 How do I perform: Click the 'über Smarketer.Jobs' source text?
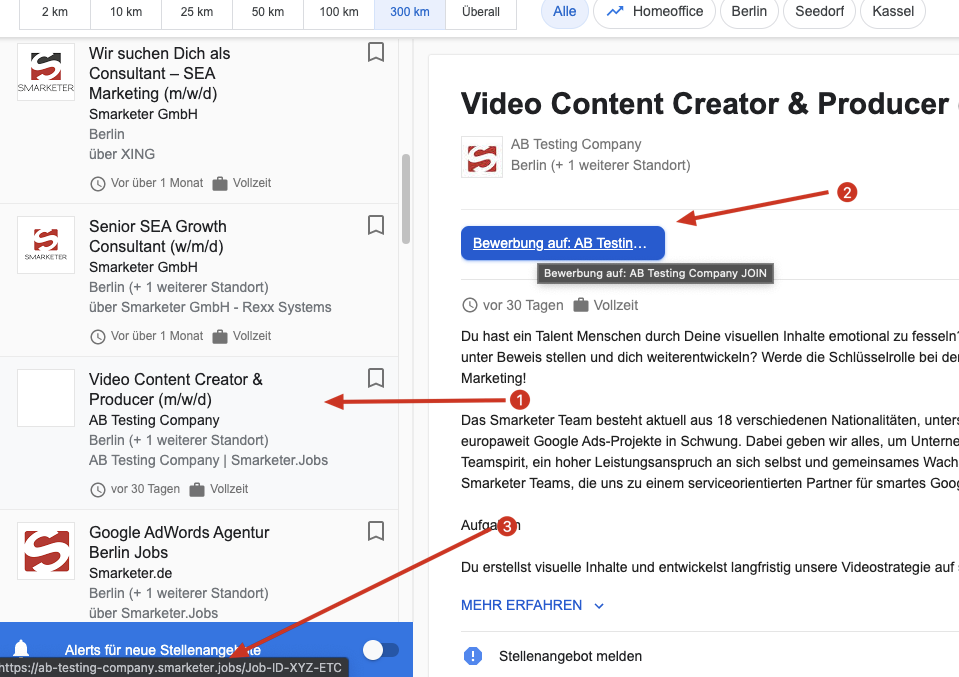154,613
